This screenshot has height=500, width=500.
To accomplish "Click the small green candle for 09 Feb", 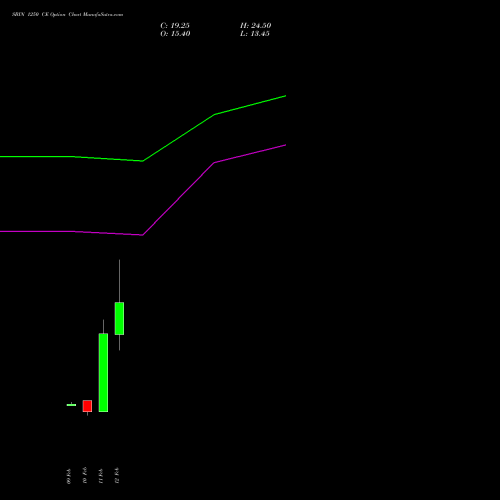I will pyautogui.click(x=71, y=405).
